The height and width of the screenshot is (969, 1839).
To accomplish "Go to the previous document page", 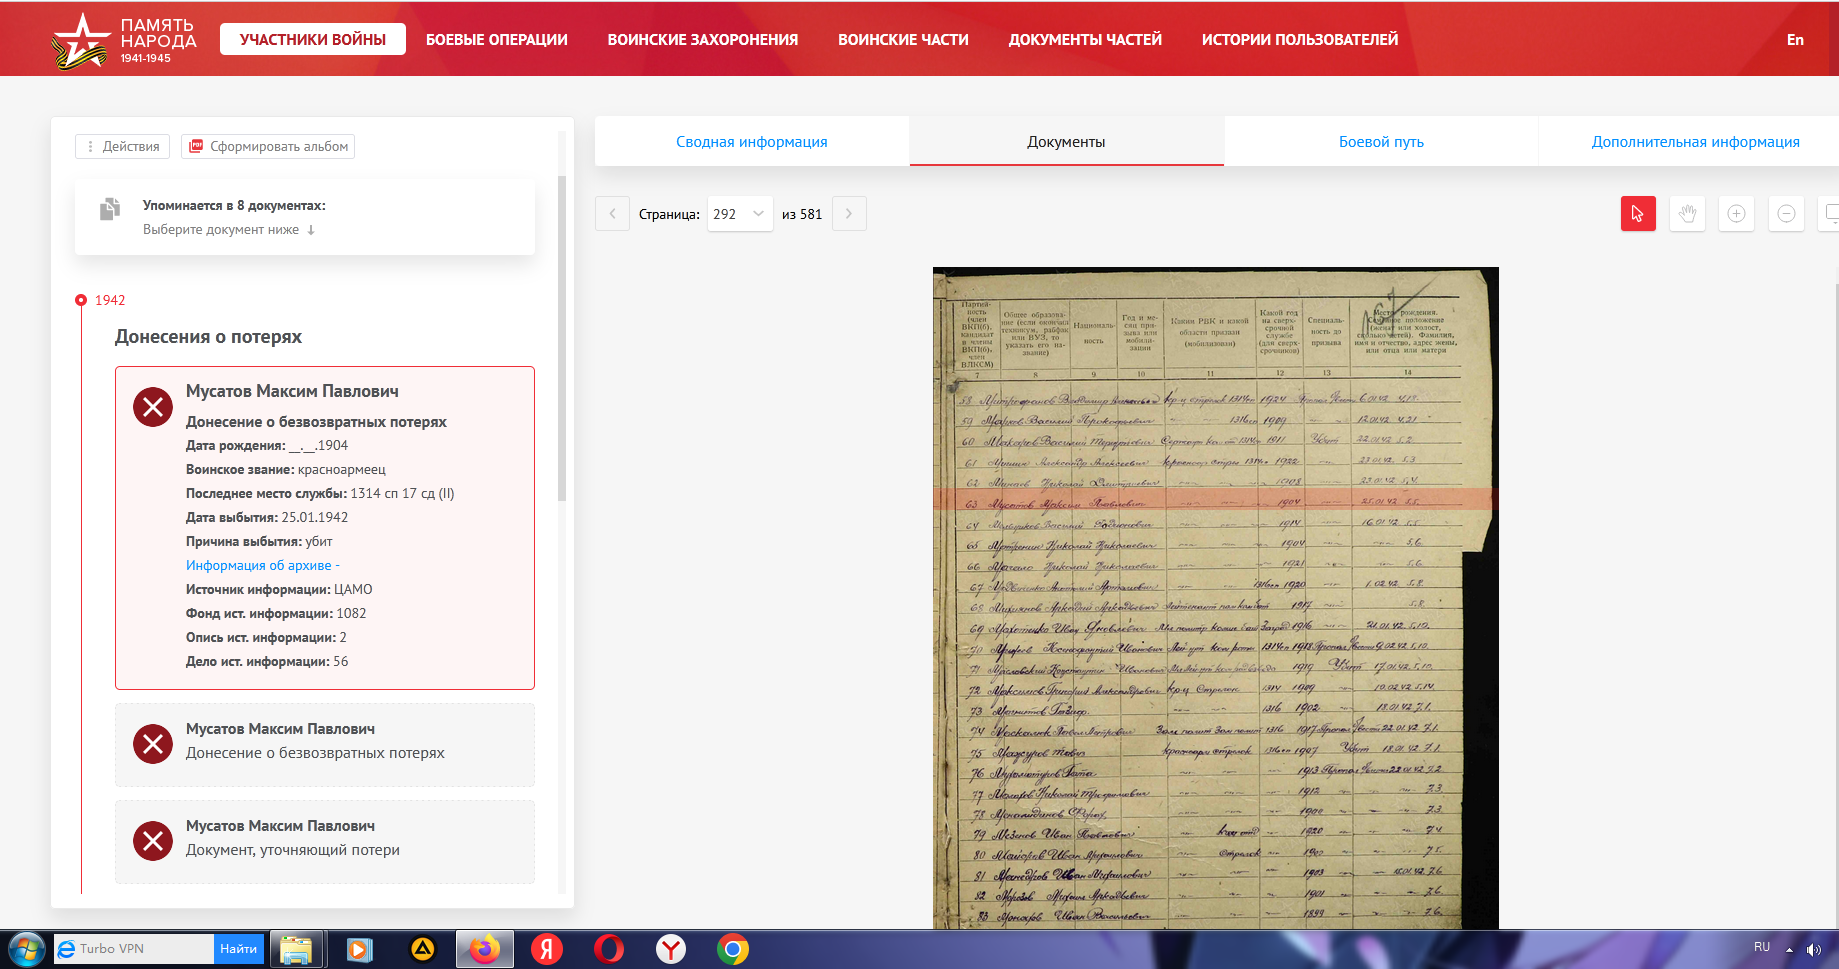I will 612,214.
